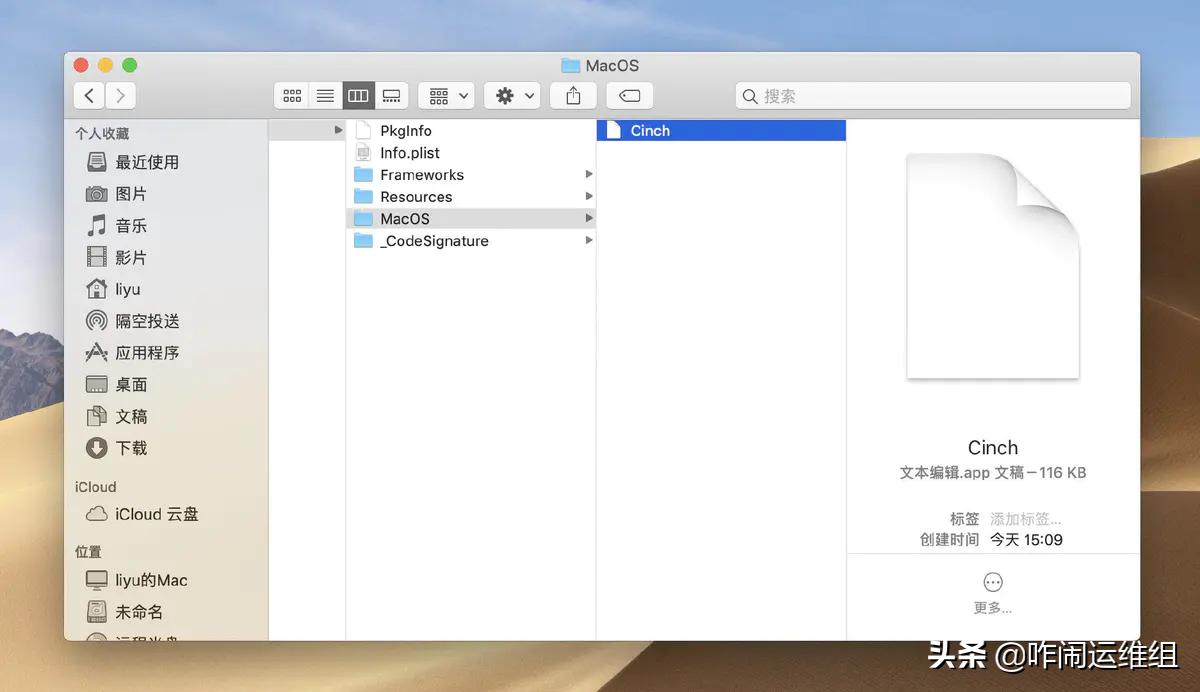Expand the _CodeSignature folder chevron
The image size is (1200, 692).
coord(590,241)
